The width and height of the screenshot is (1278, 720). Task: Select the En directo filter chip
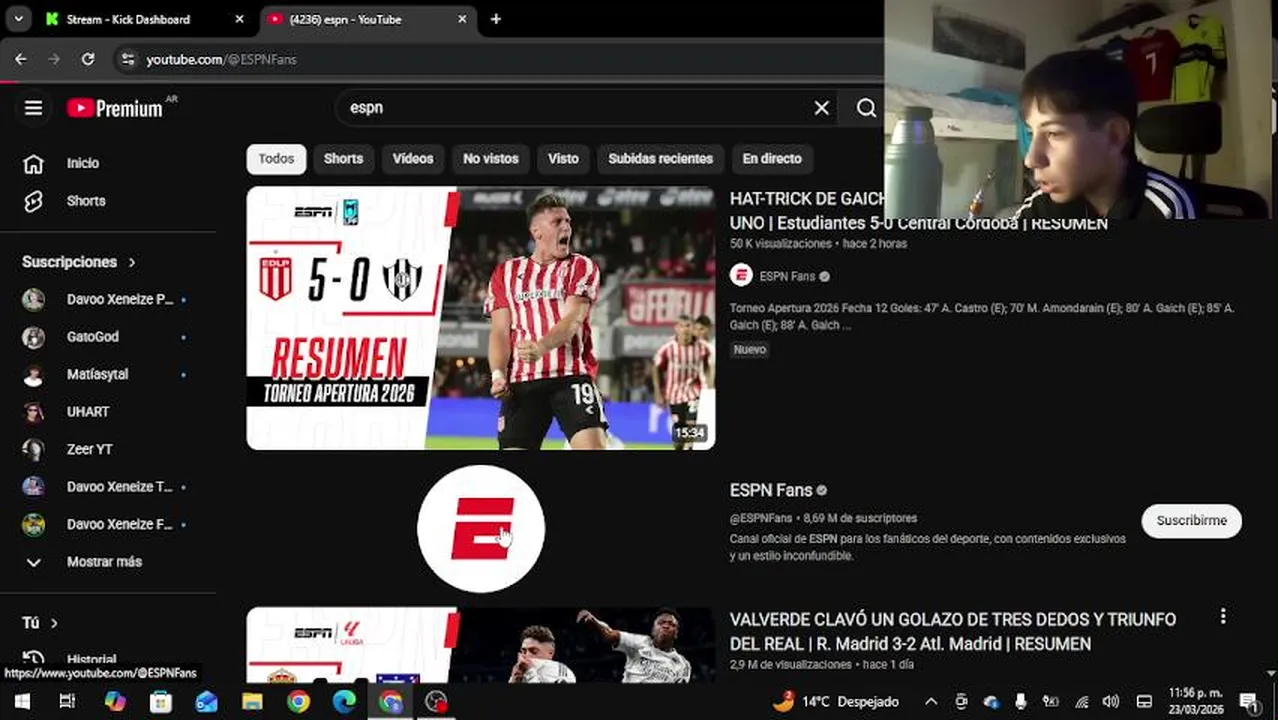tap(772, 159)
